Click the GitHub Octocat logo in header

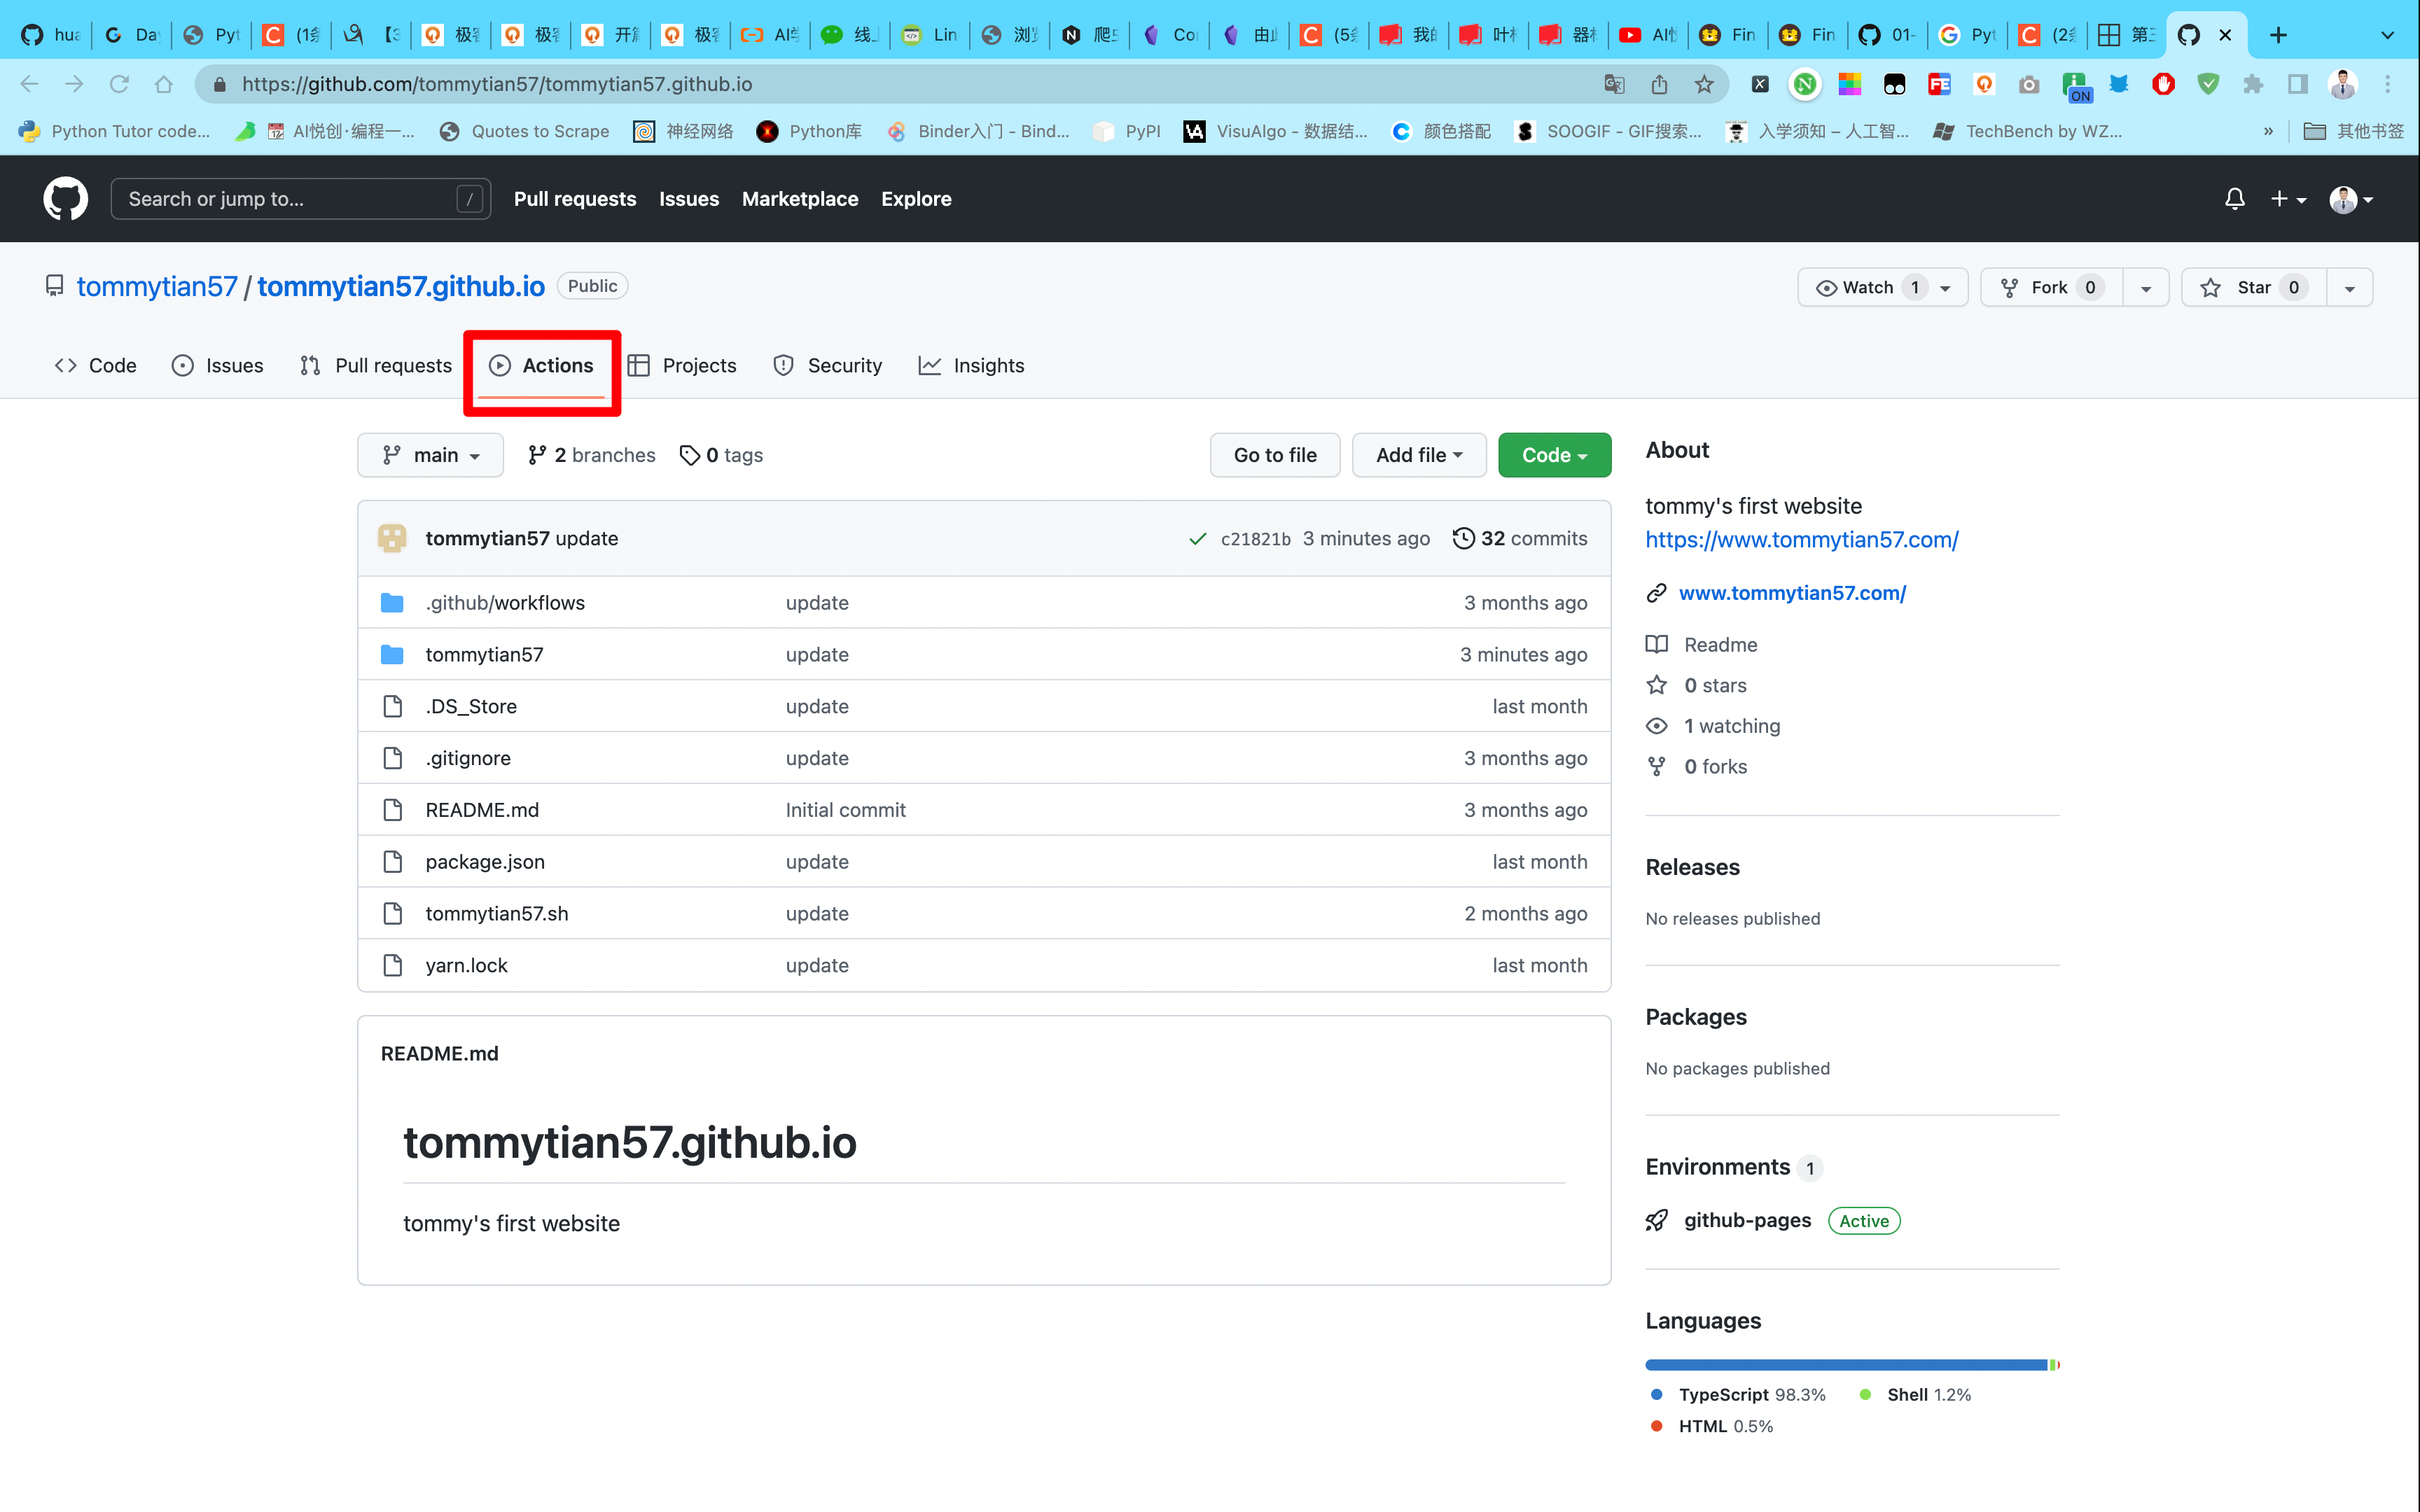(65, 199)
